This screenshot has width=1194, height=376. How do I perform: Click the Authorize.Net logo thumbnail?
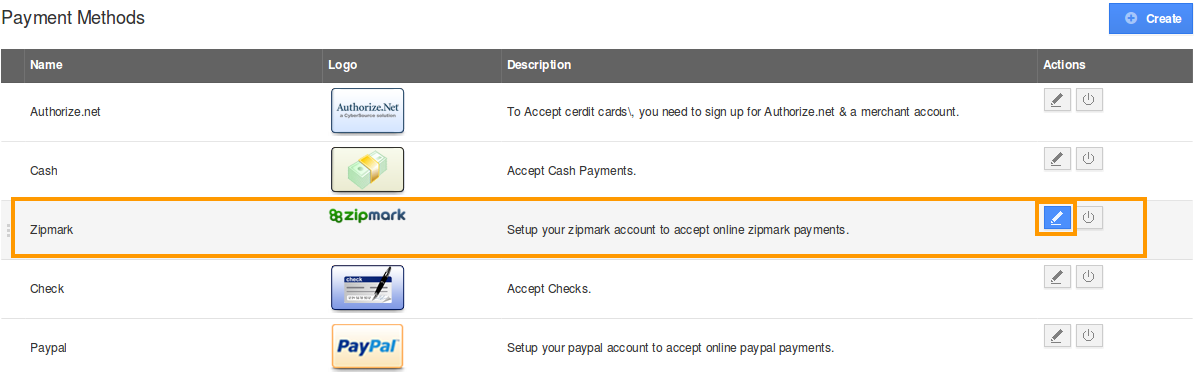(368, 111)
